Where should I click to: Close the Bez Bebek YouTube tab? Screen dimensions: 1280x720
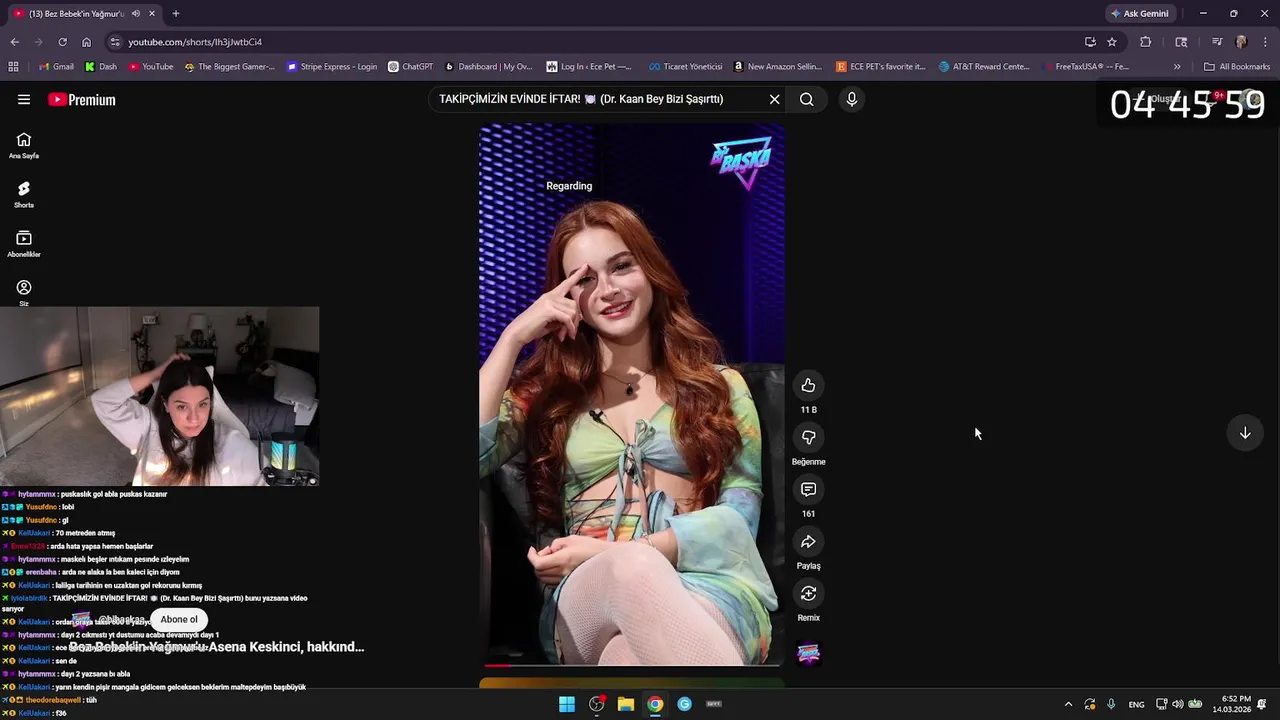tap(152, 14)
